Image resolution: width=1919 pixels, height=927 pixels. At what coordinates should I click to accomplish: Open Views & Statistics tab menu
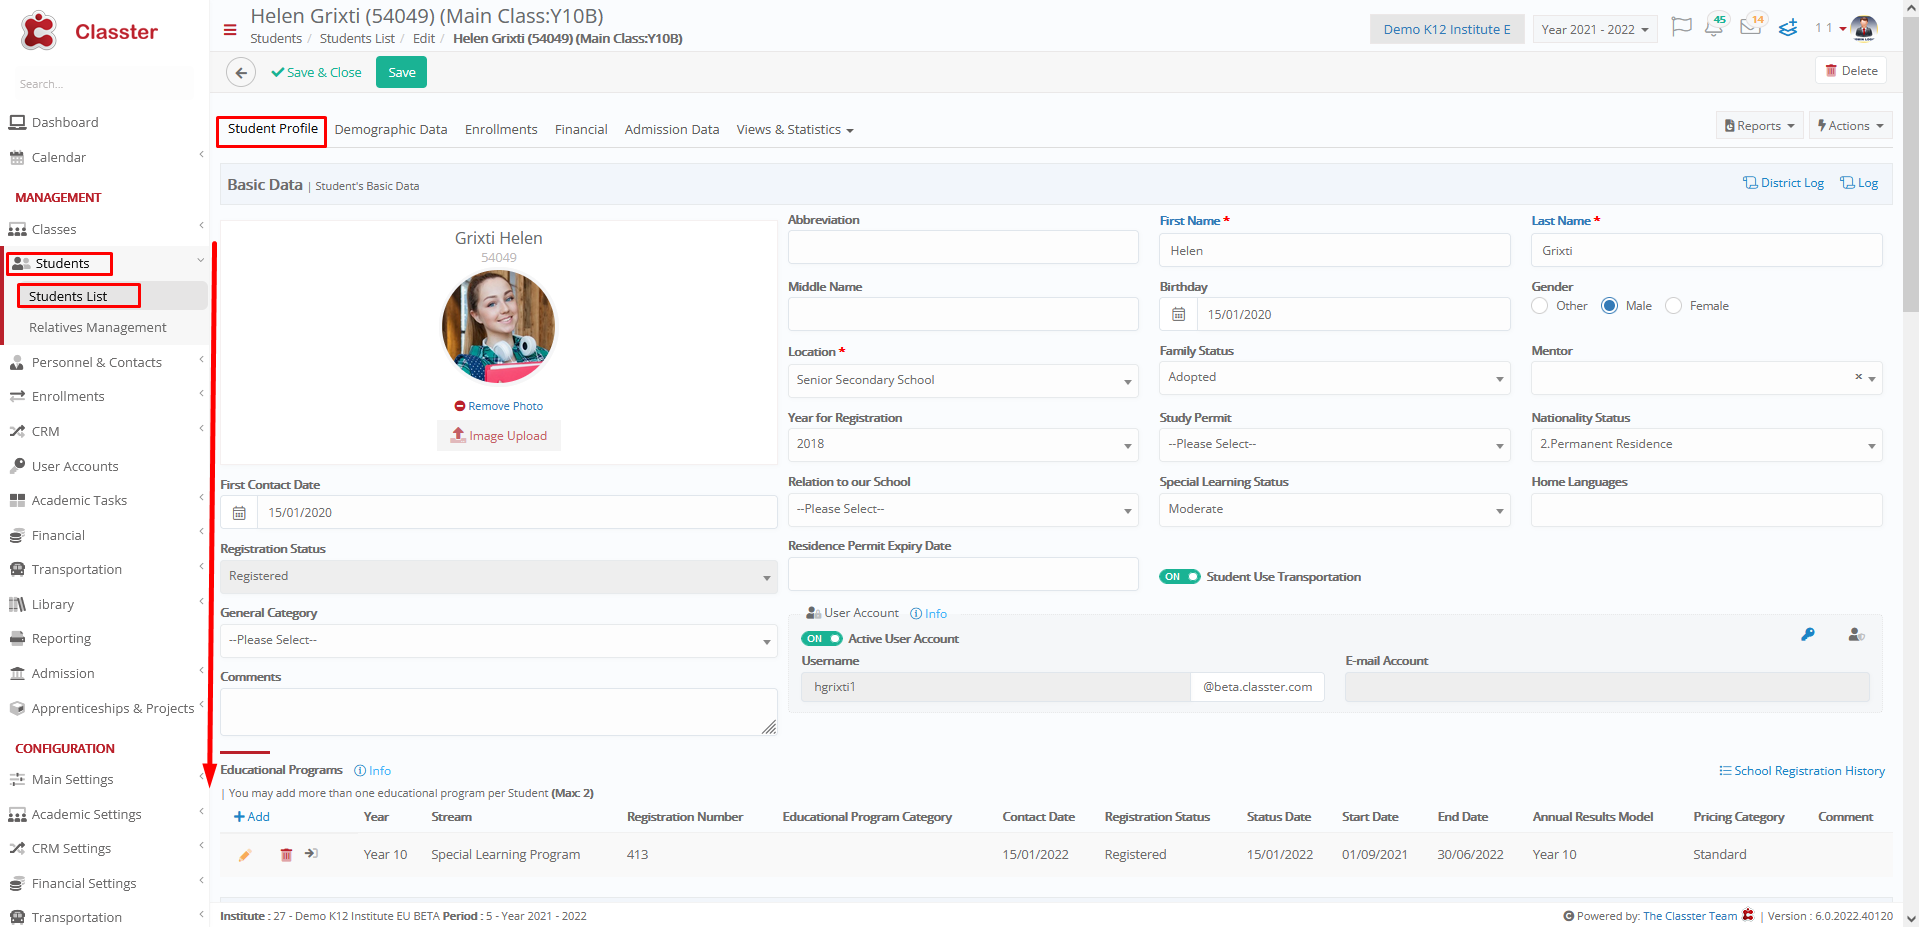tap(795, 130)
